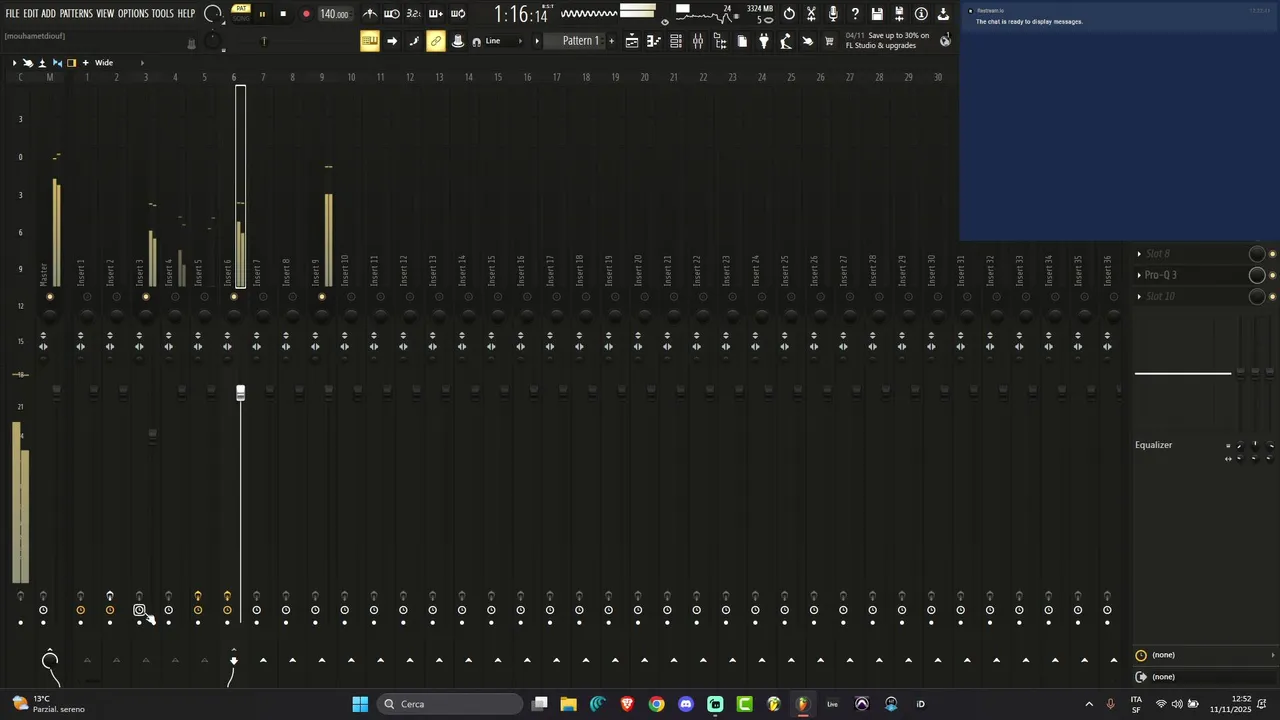The width and height of the screenshot is (1280, 720).
Task: Click the Equalizer label
Action: click(1153, 445)
